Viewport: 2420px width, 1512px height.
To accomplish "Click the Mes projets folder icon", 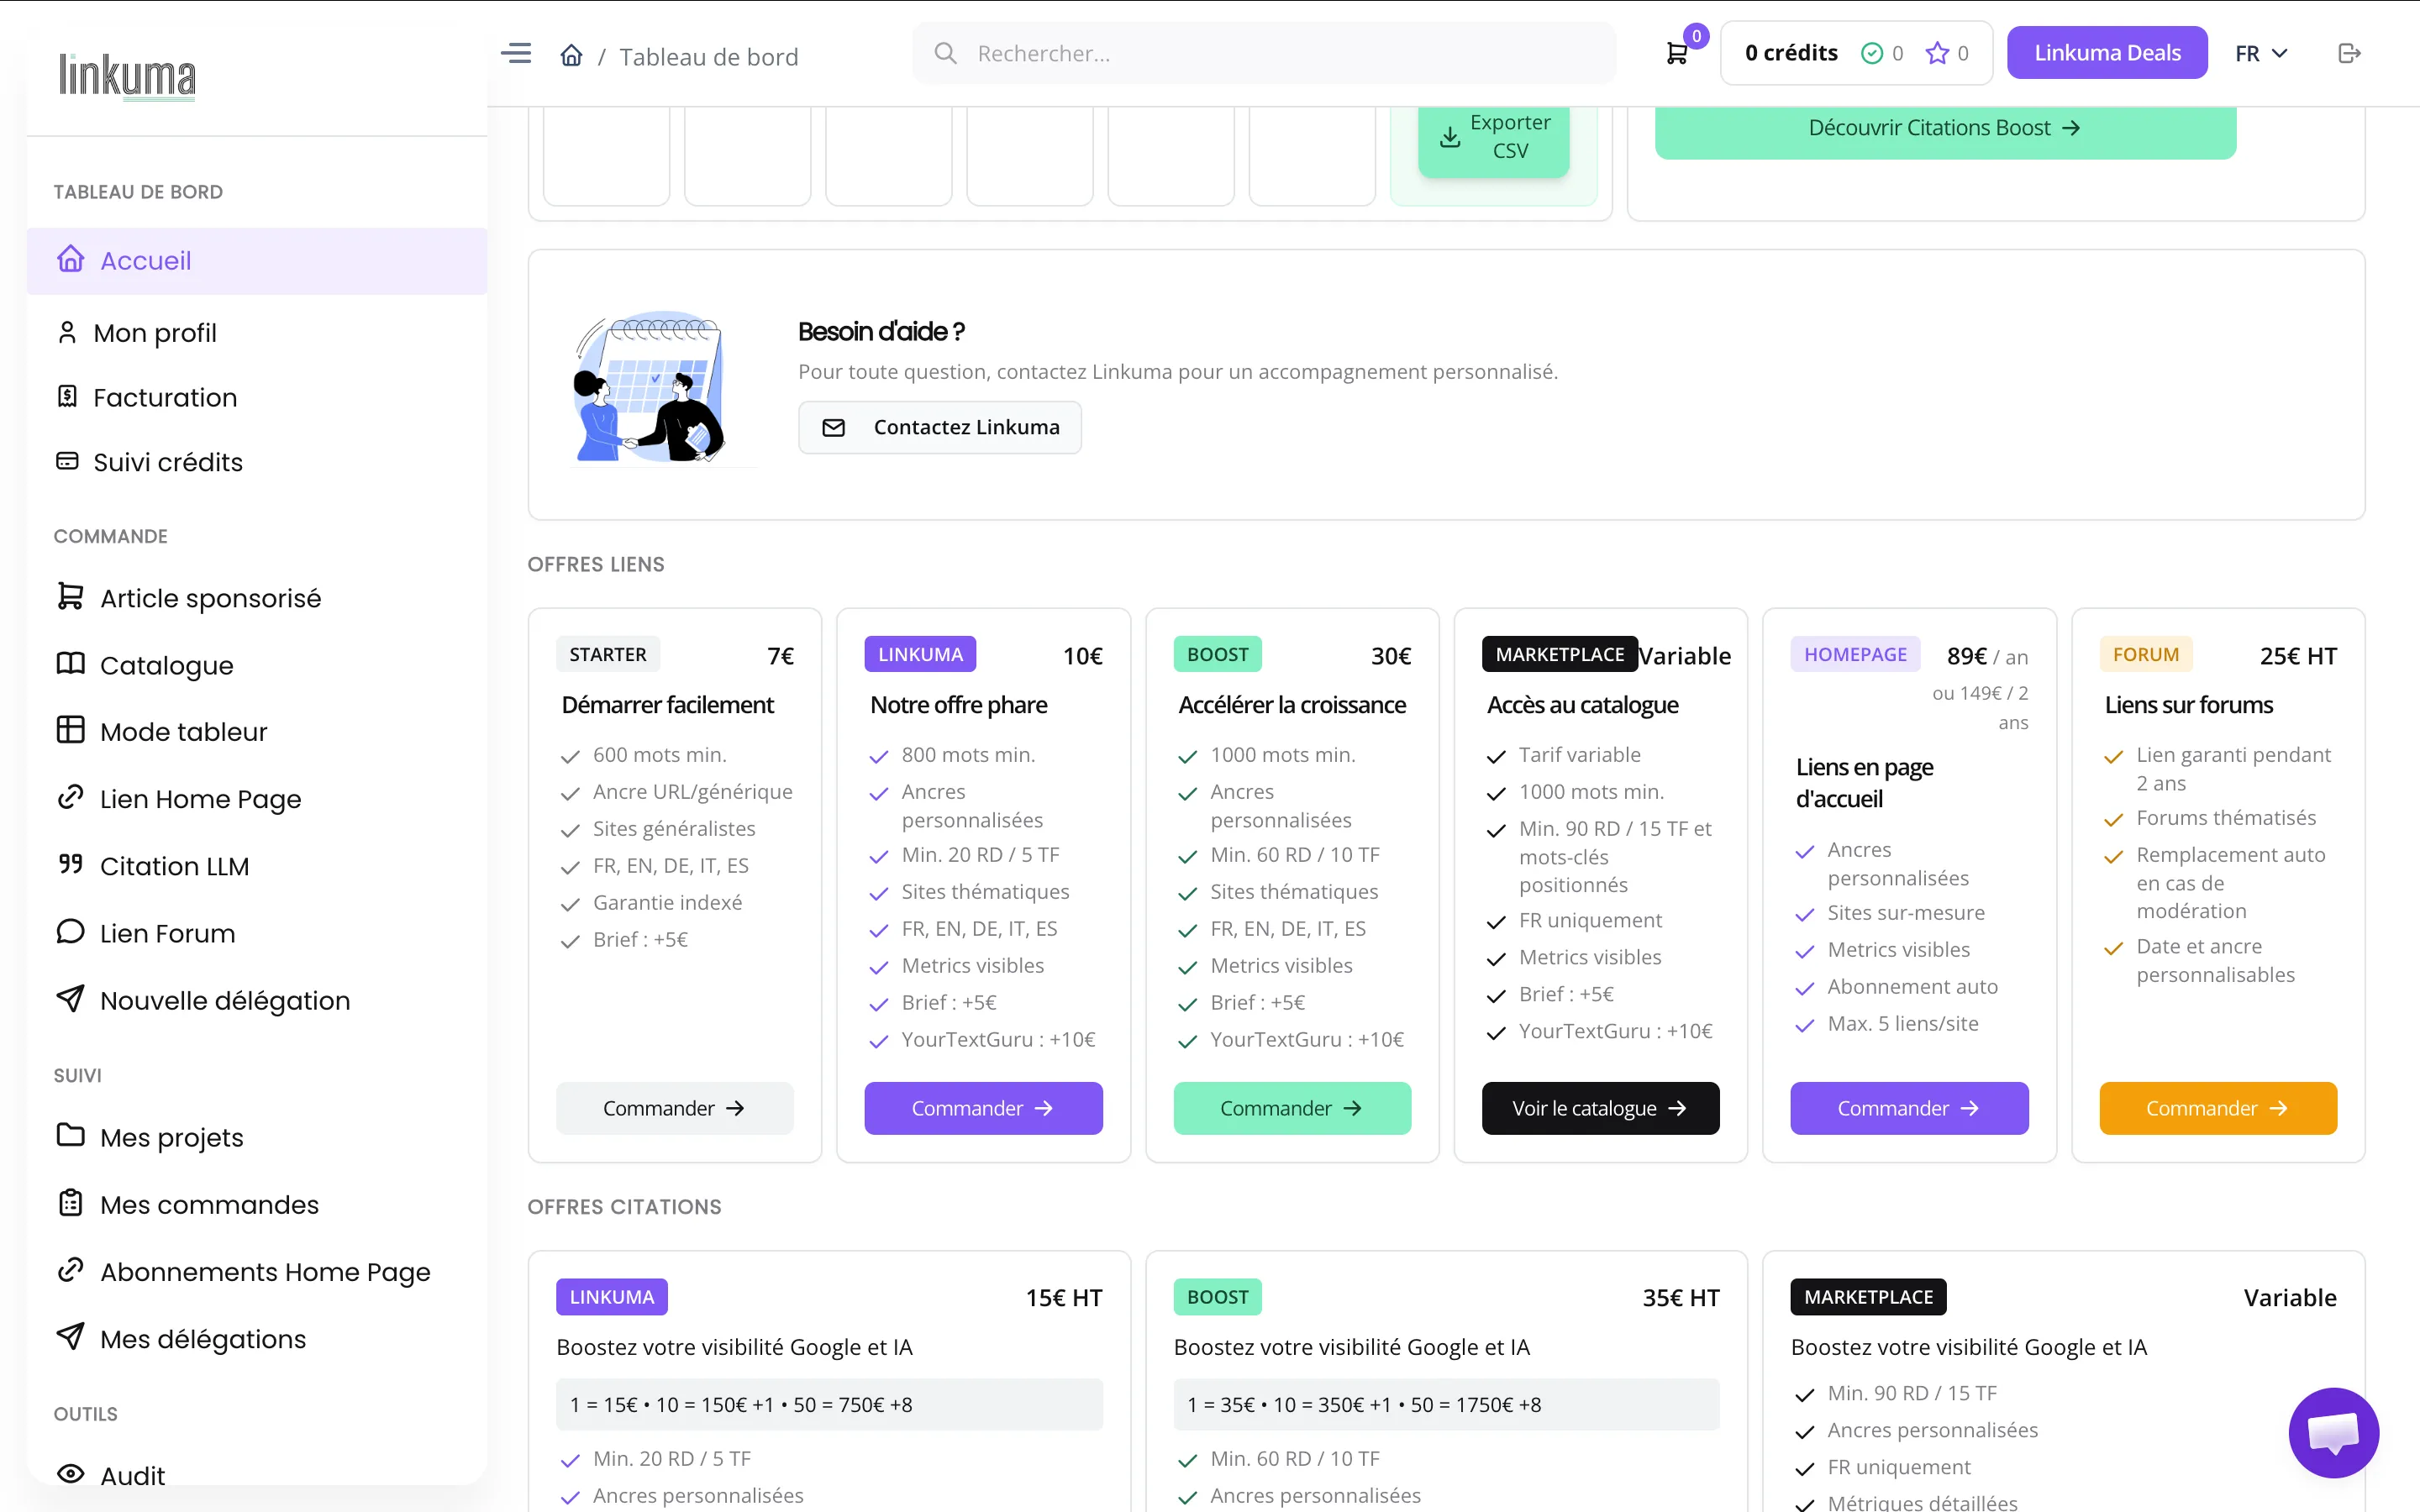I will (x=70, y=1136).
